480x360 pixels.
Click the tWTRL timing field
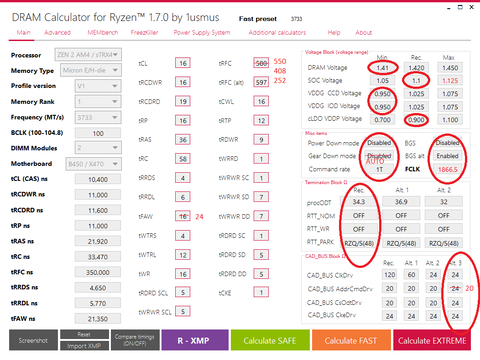[x=183, y=255]
